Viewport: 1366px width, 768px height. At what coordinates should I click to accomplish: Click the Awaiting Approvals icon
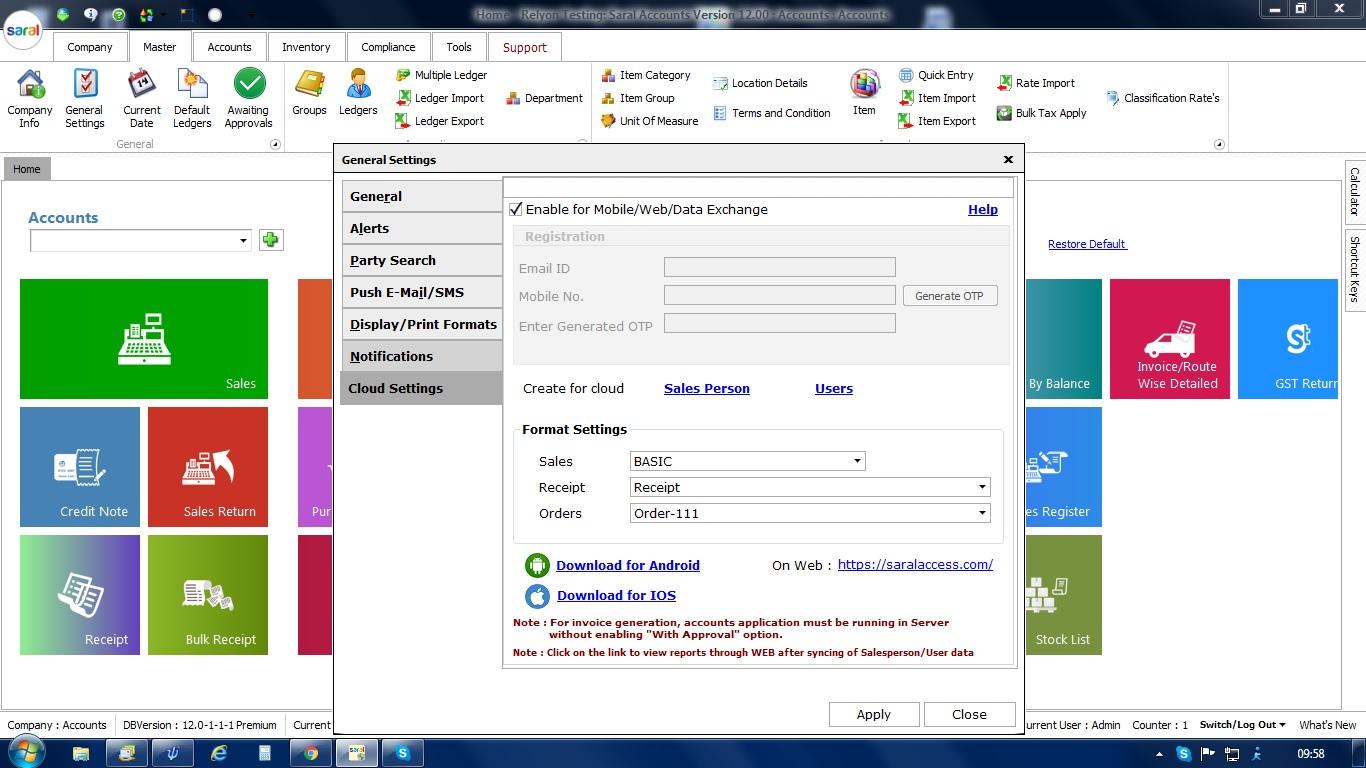coord(248,98)
